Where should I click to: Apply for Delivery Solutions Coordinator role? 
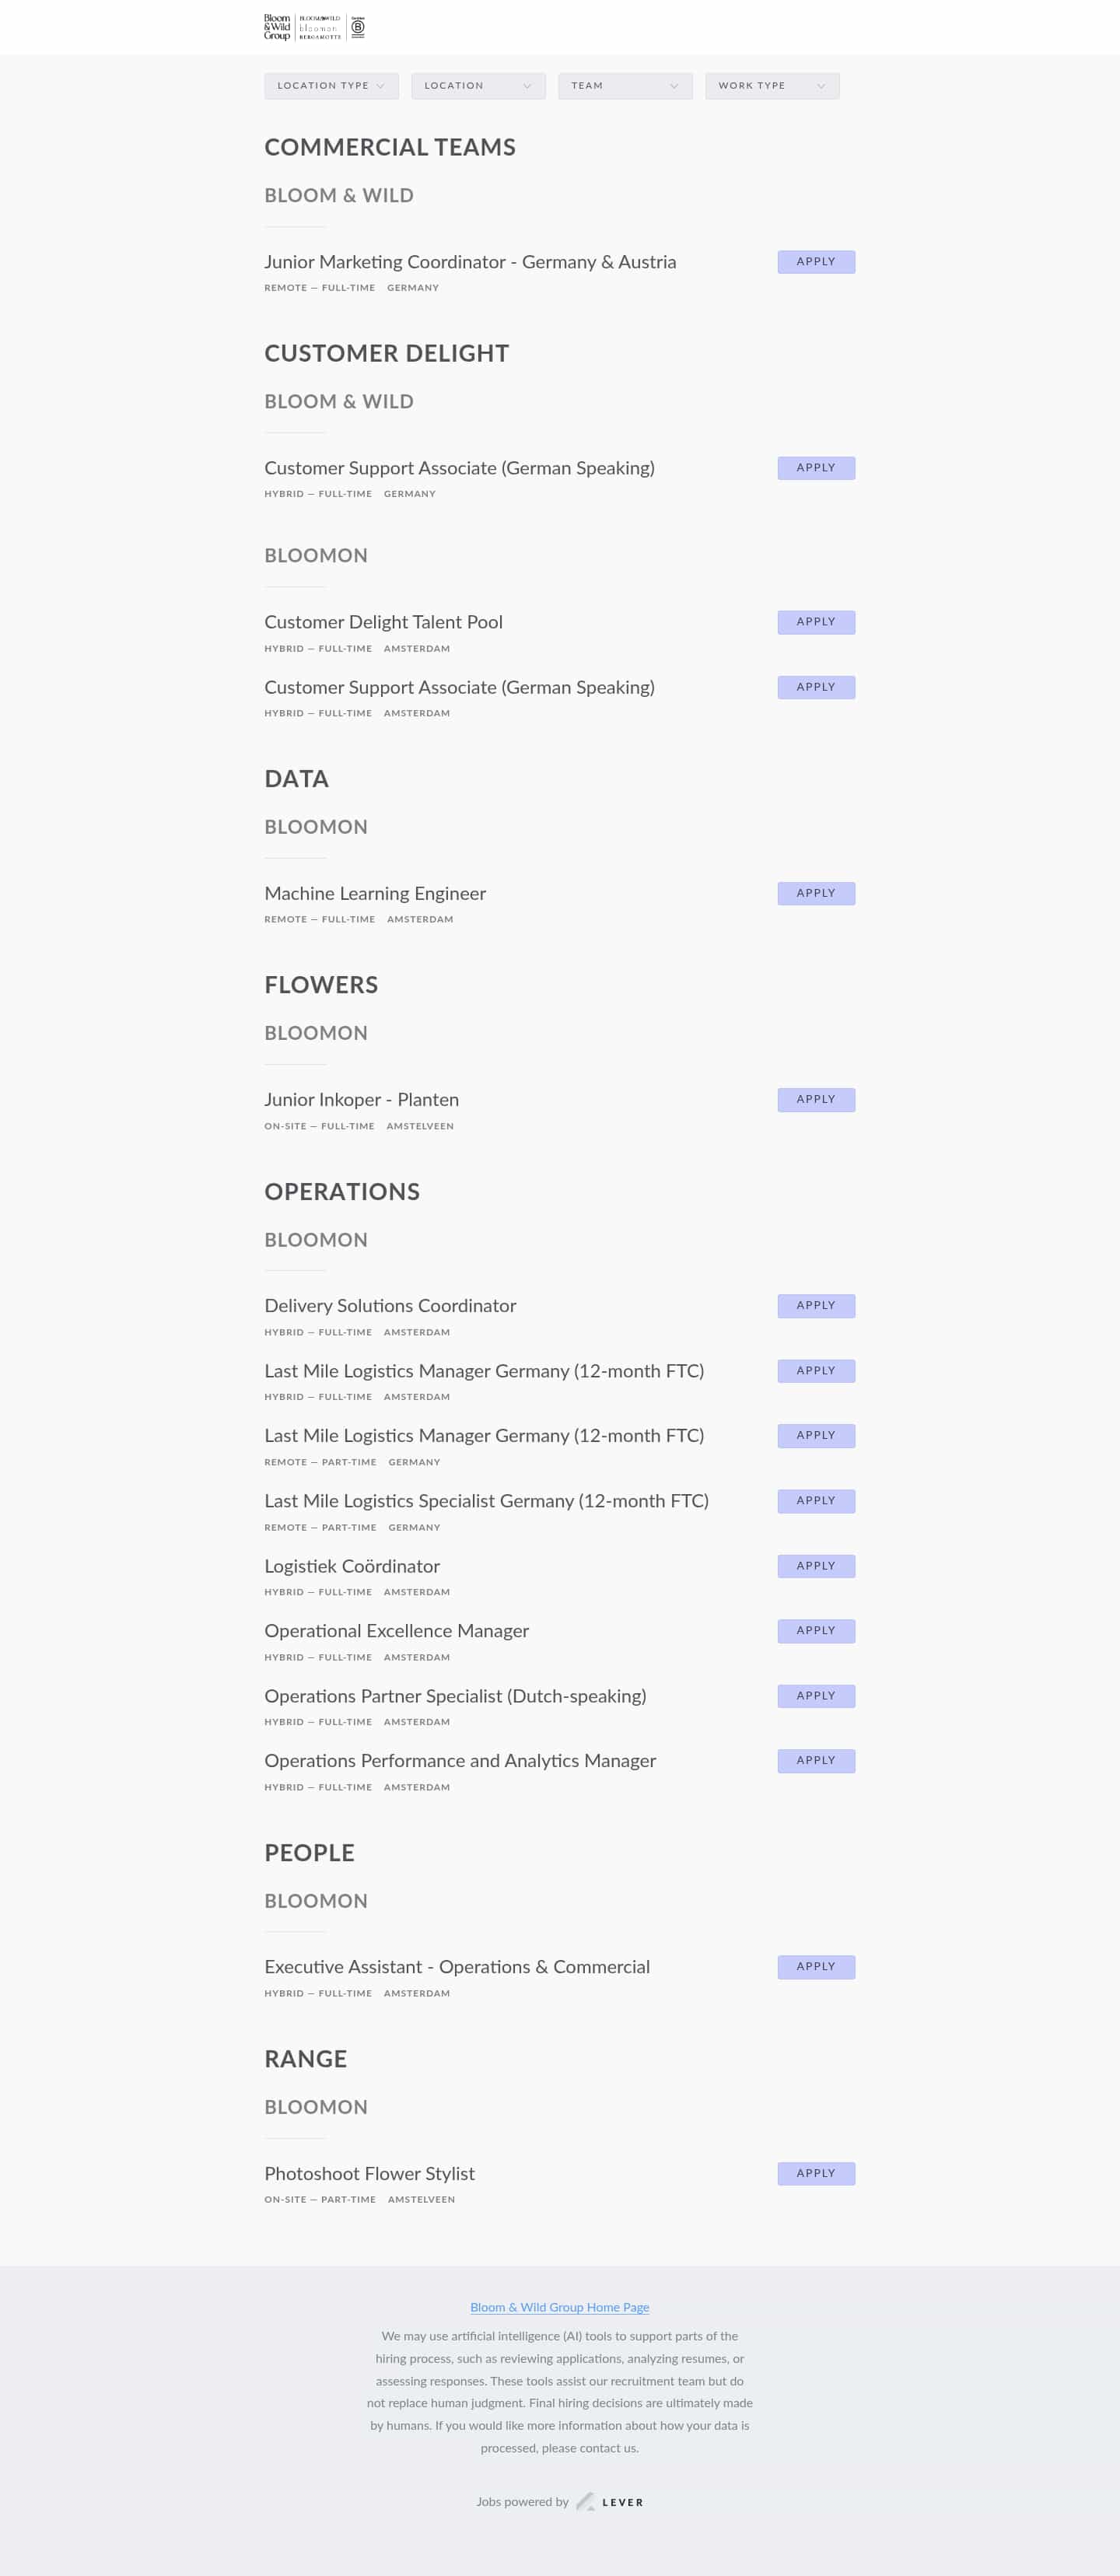point(816,1306)
